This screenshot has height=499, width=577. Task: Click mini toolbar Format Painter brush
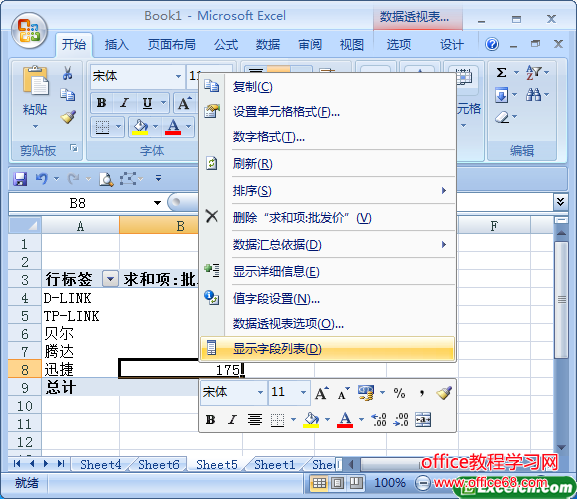(444, 393)
